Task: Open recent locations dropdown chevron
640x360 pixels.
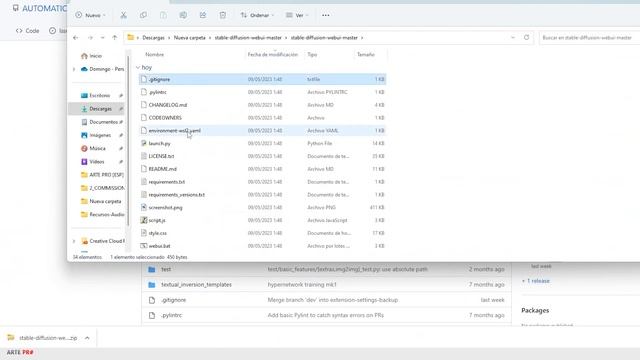Action: click(x=102, y=38)
